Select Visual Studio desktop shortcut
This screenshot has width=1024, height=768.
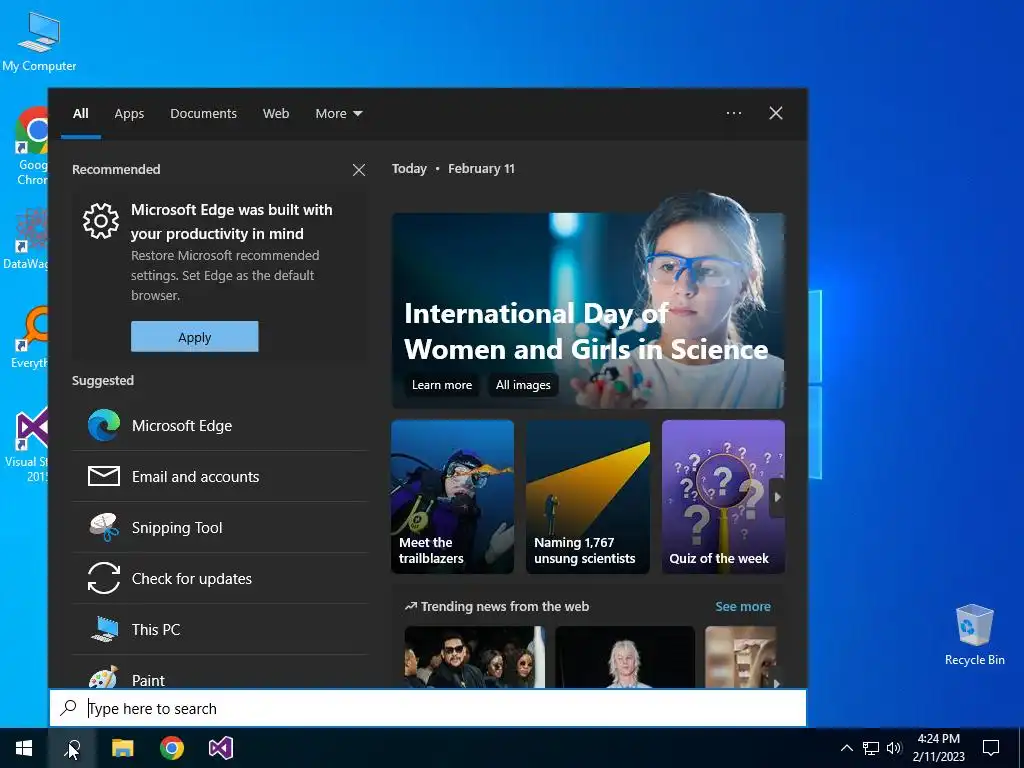26,445
